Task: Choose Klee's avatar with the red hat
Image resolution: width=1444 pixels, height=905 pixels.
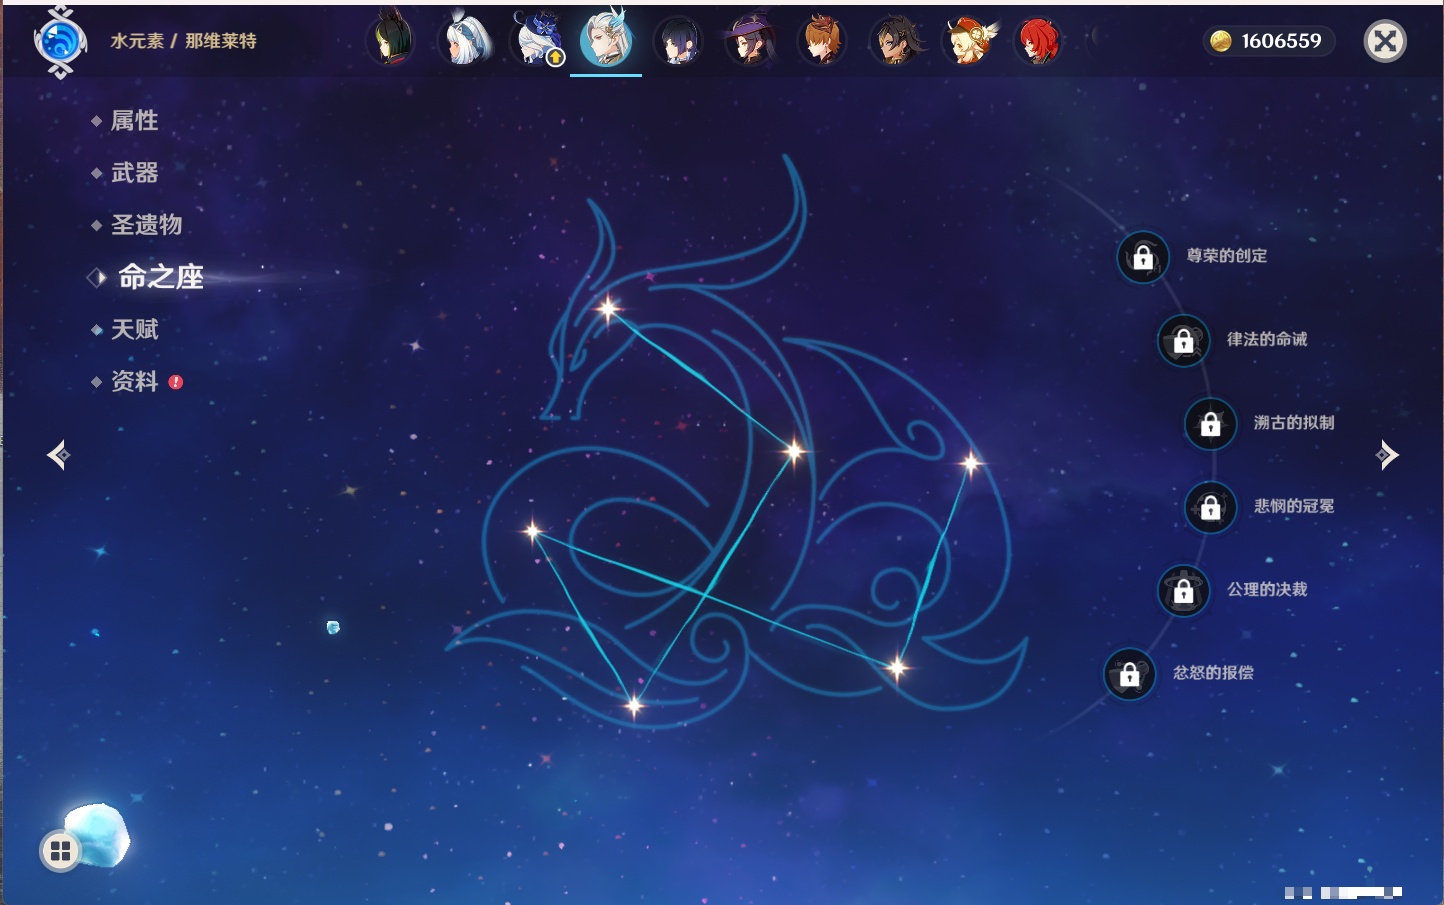Action: 967,42
